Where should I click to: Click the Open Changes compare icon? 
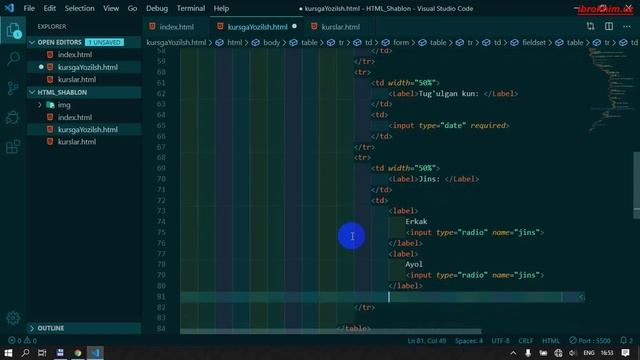point(590,27)
